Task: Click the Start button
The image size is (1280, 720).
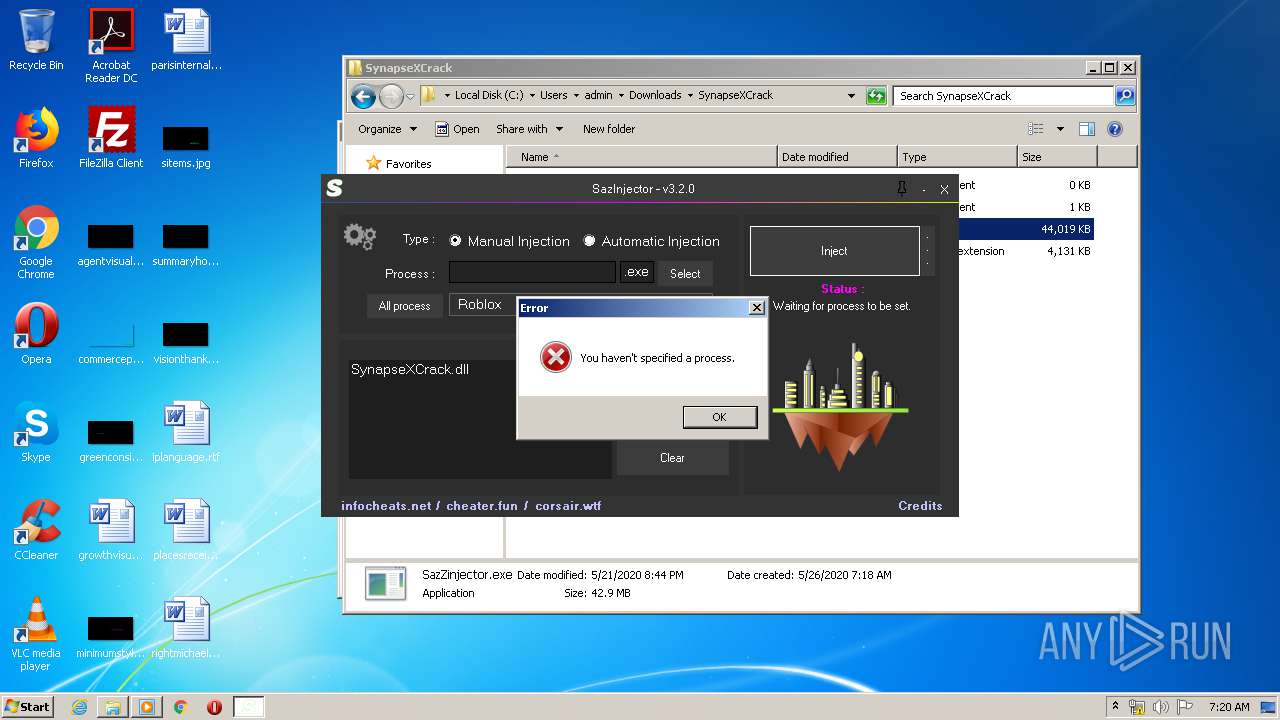Action: pos(28,706)
